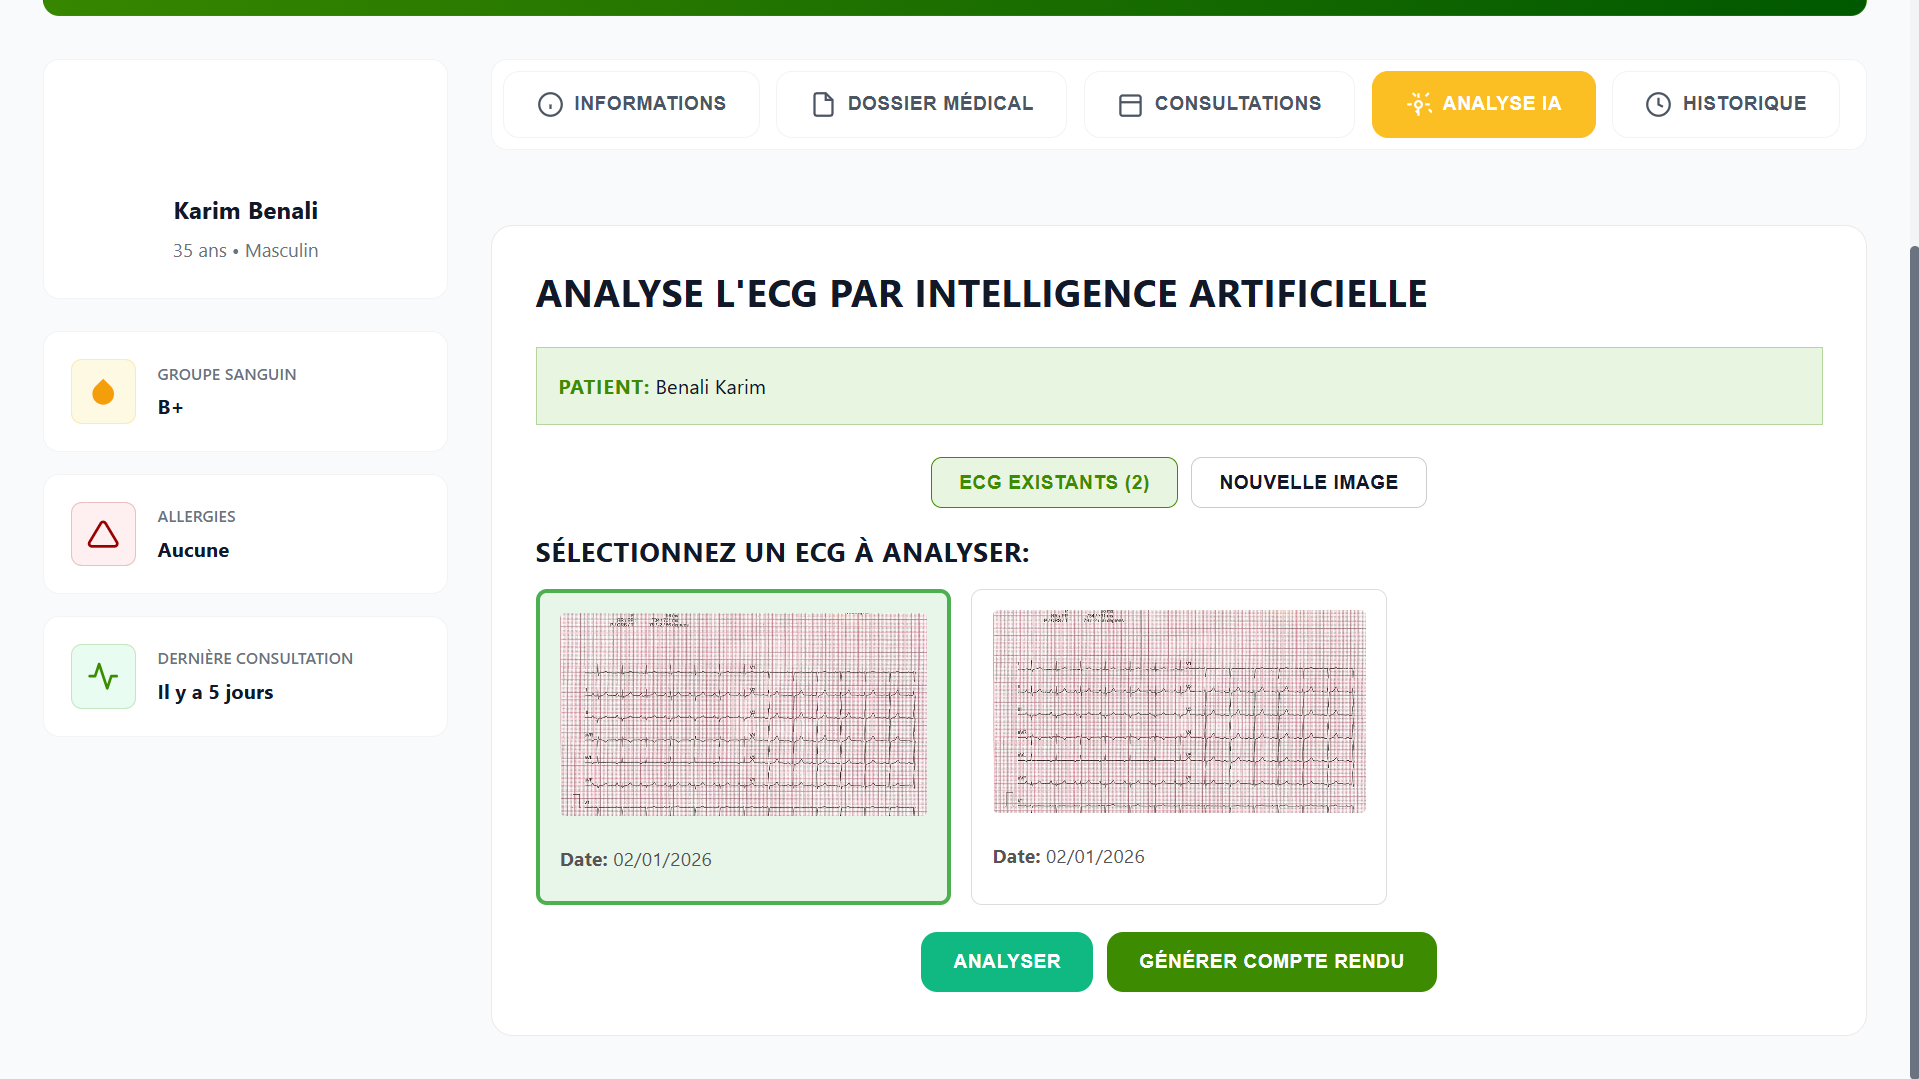
Task: Click the patient name Karim Benali
Action: click(x=246, y=211)
